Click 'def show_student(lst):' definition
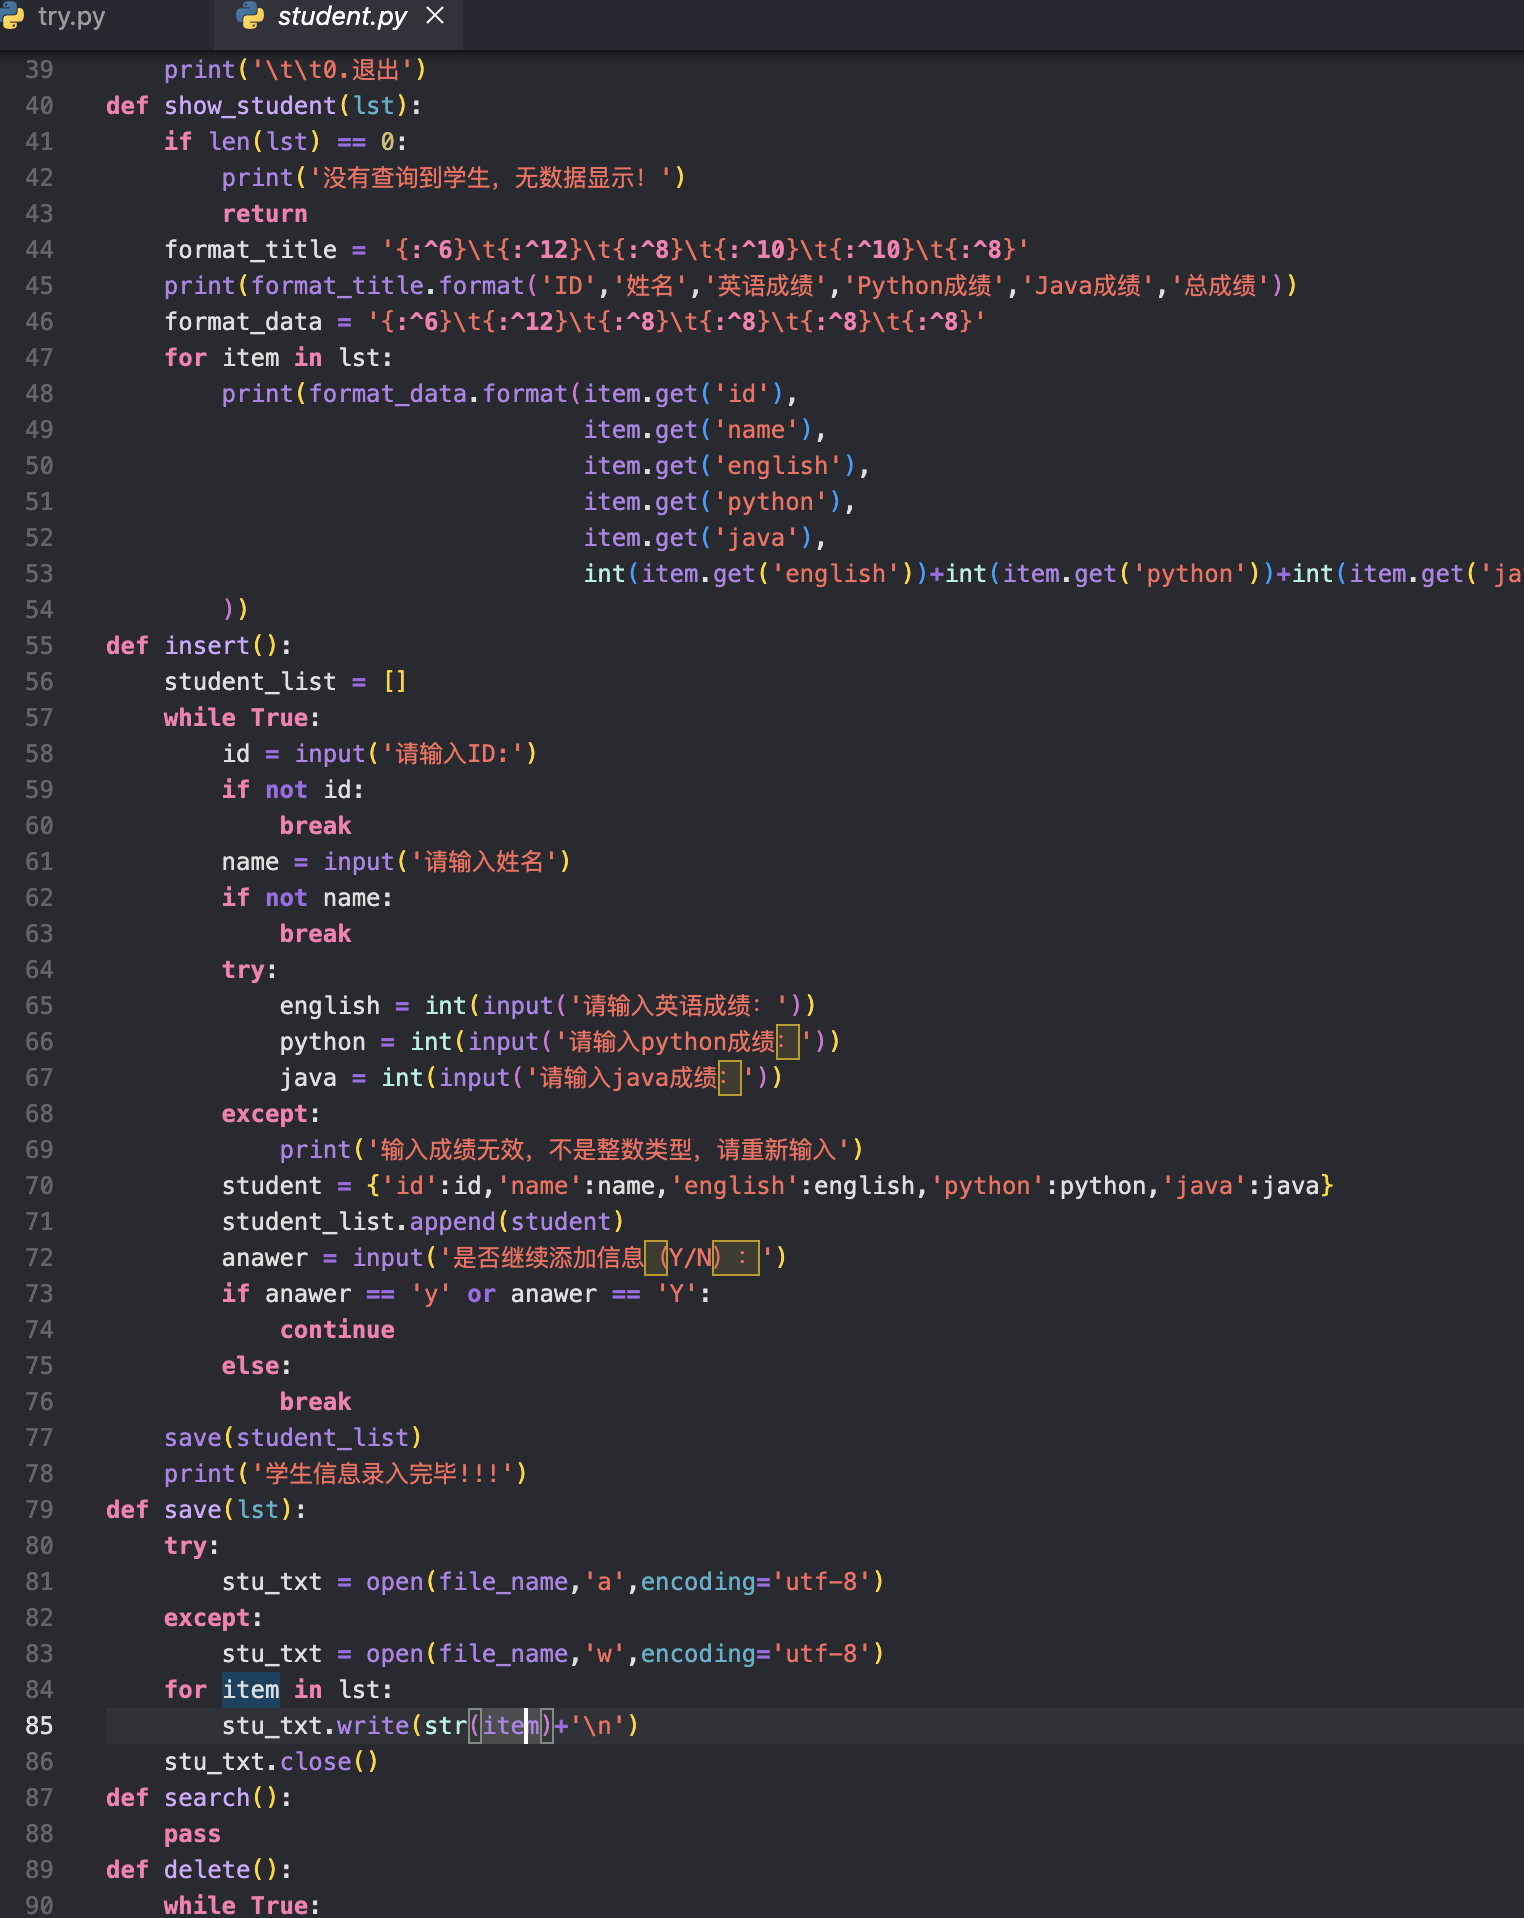 pos(264,106)
